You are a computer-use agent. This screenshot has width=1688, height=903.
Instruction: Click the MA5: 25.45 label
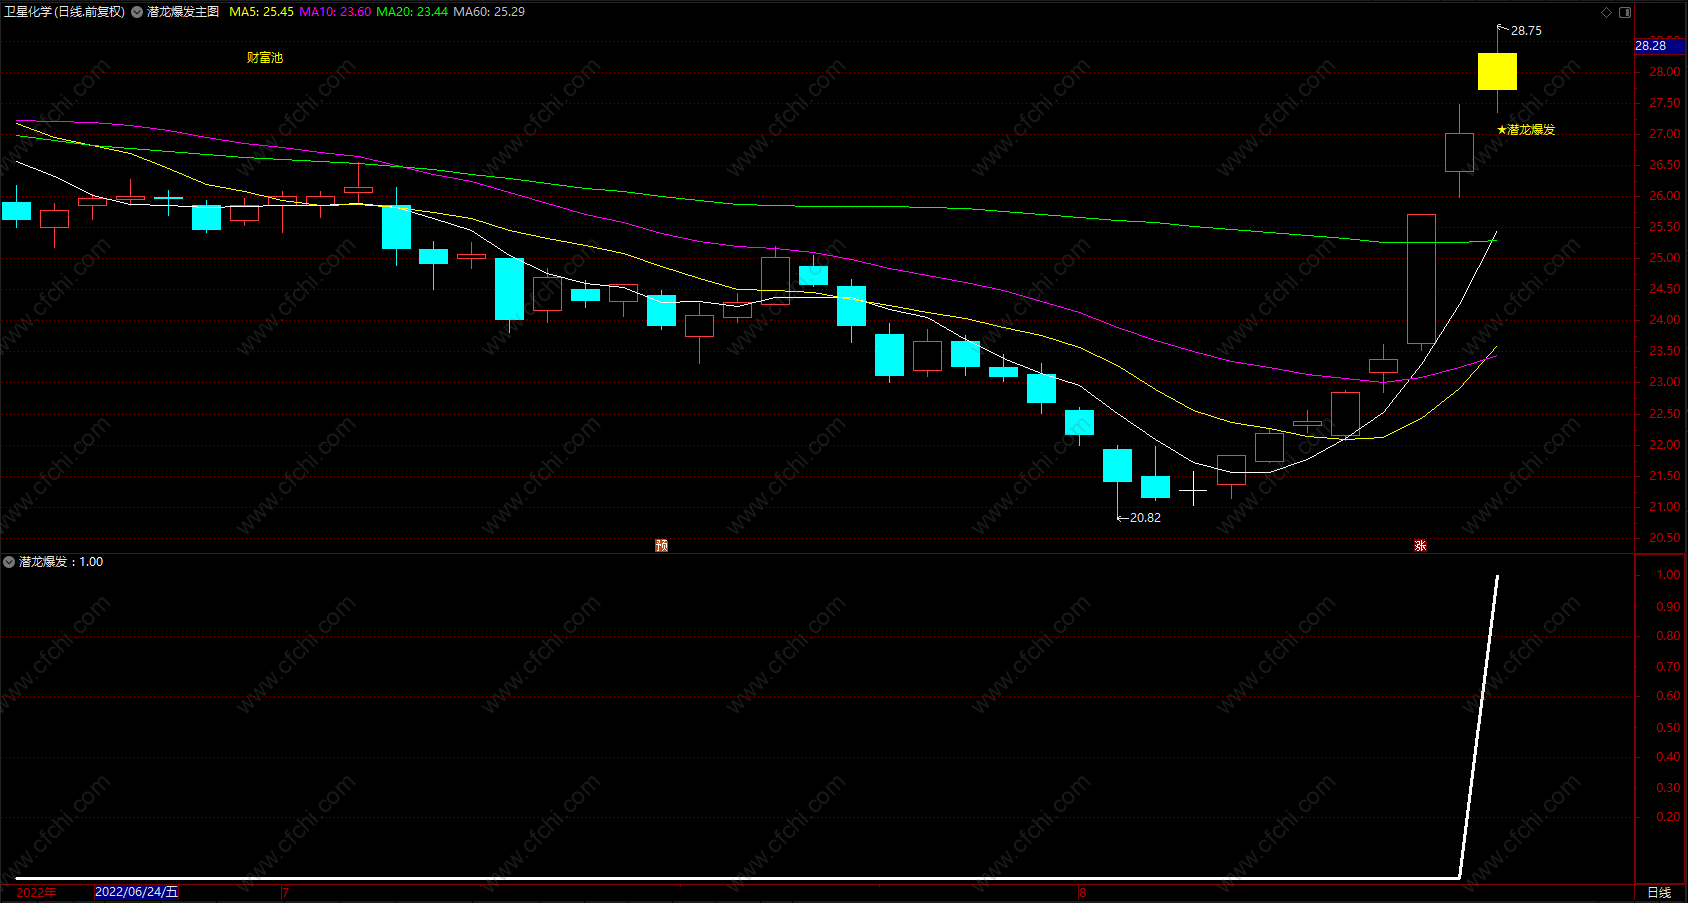[x=261, y=12]
